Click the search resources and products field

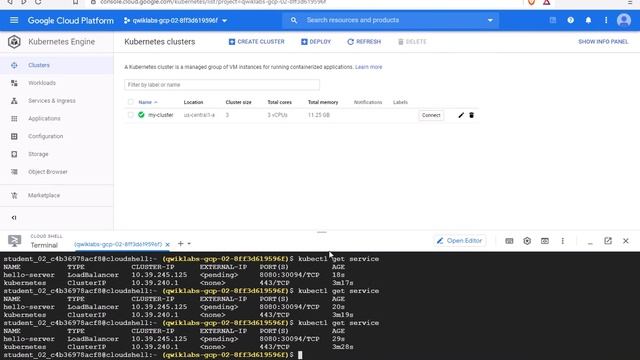click(x=390, y=20)
